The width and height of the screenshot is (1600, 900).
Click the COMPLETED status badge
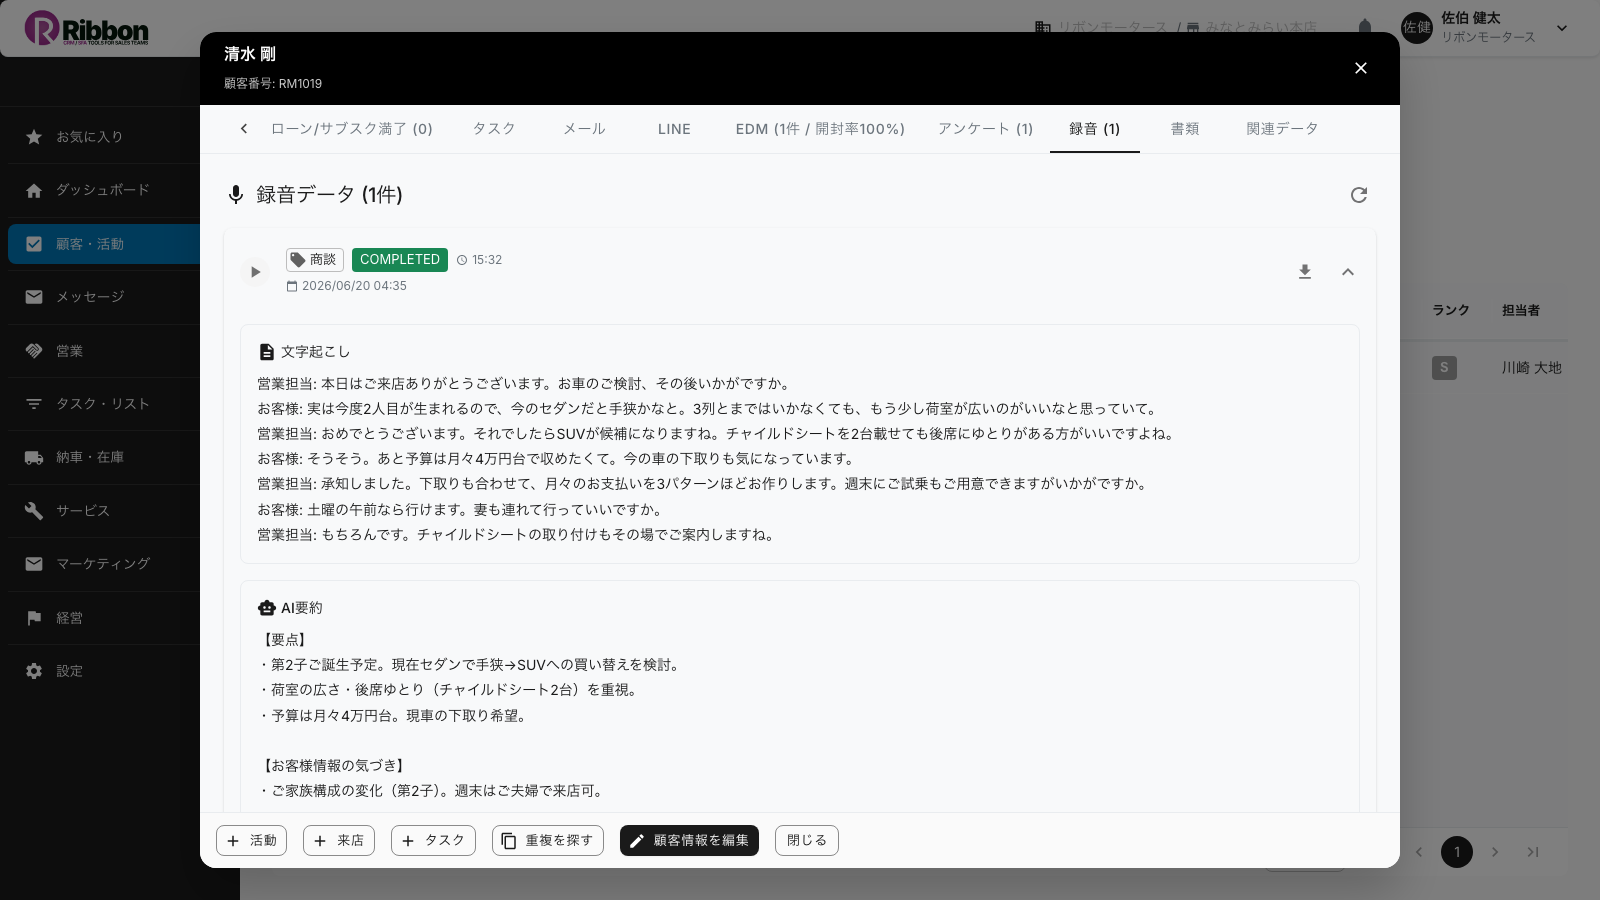[400, 260]
